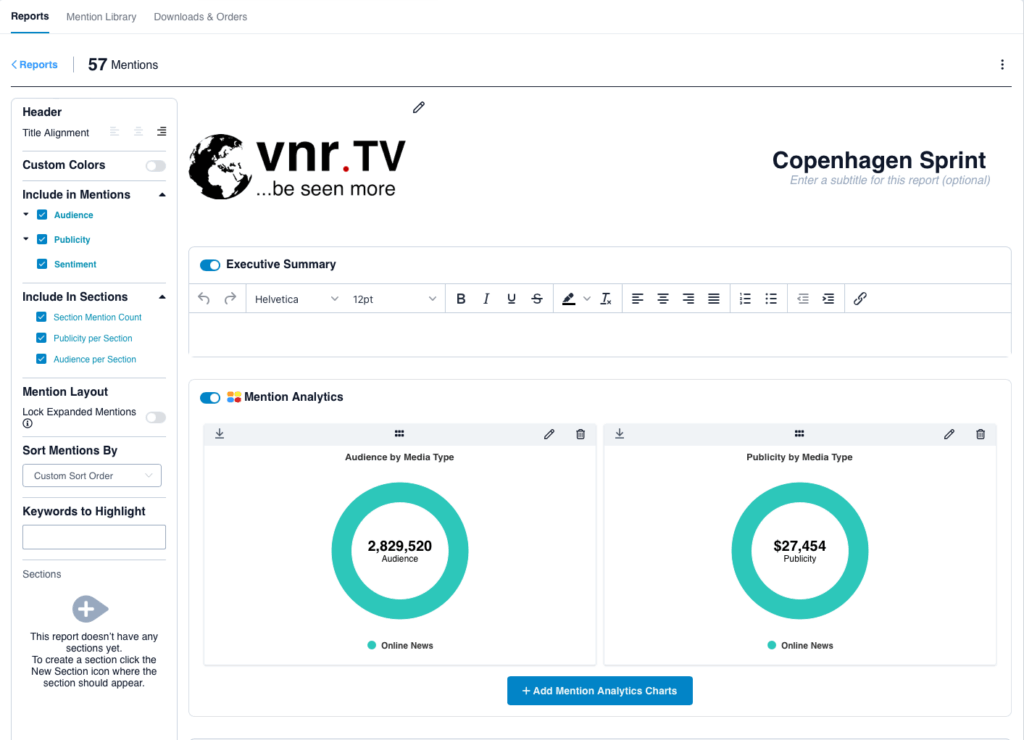Click the numbered list icon
The image size is (1024, 740).
pyautogui.click(x=745, y=299)
